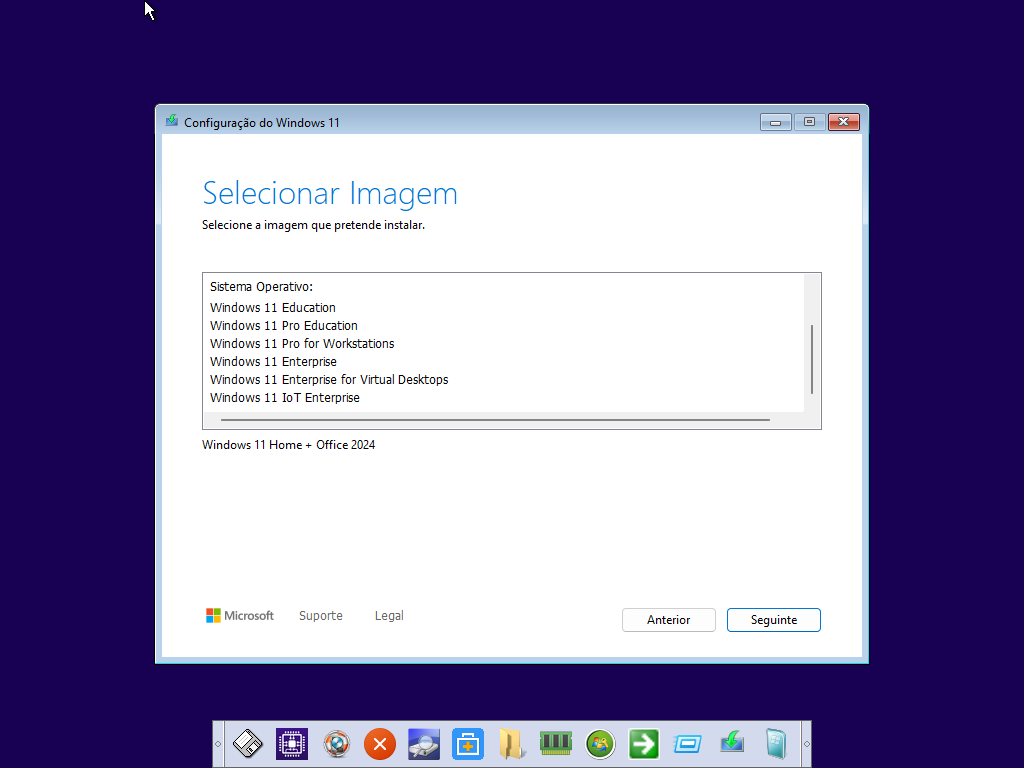The height and width of the screenshot is (768, 1024).
Task: Click the dock's right edge handle diamond
Action: coord(807,744)
